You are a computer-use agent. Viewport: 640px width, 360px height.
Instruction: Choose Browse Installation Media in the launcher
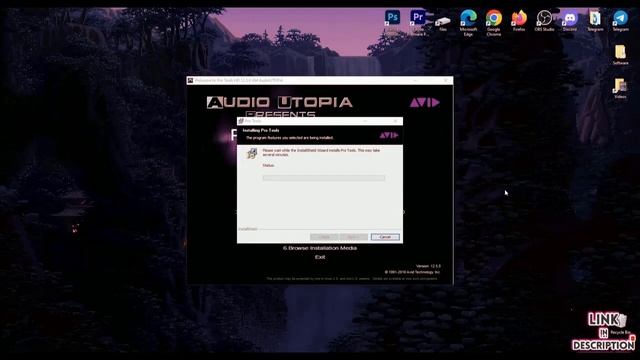[320, 248]
